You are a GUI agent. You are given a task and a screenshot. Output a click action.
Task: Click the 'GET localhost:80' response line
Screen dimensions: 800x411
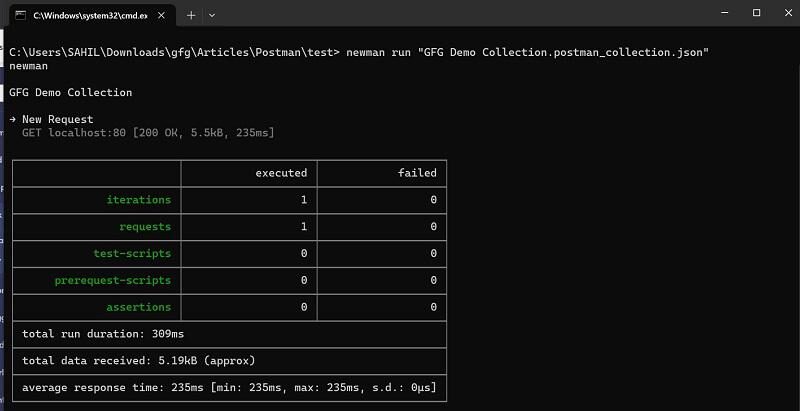pyautogui.click(x=148, y=132)
